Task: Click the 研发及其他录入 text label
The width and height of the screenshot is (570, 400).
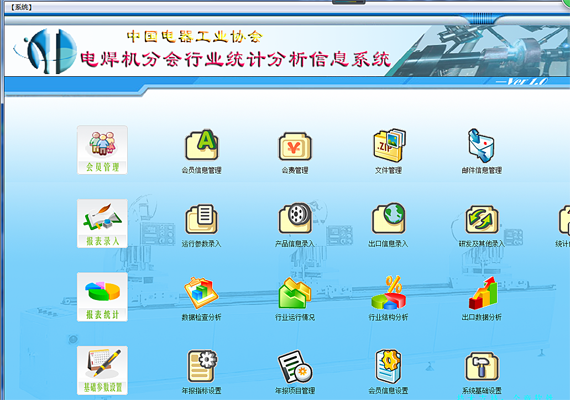Action: 482,244
